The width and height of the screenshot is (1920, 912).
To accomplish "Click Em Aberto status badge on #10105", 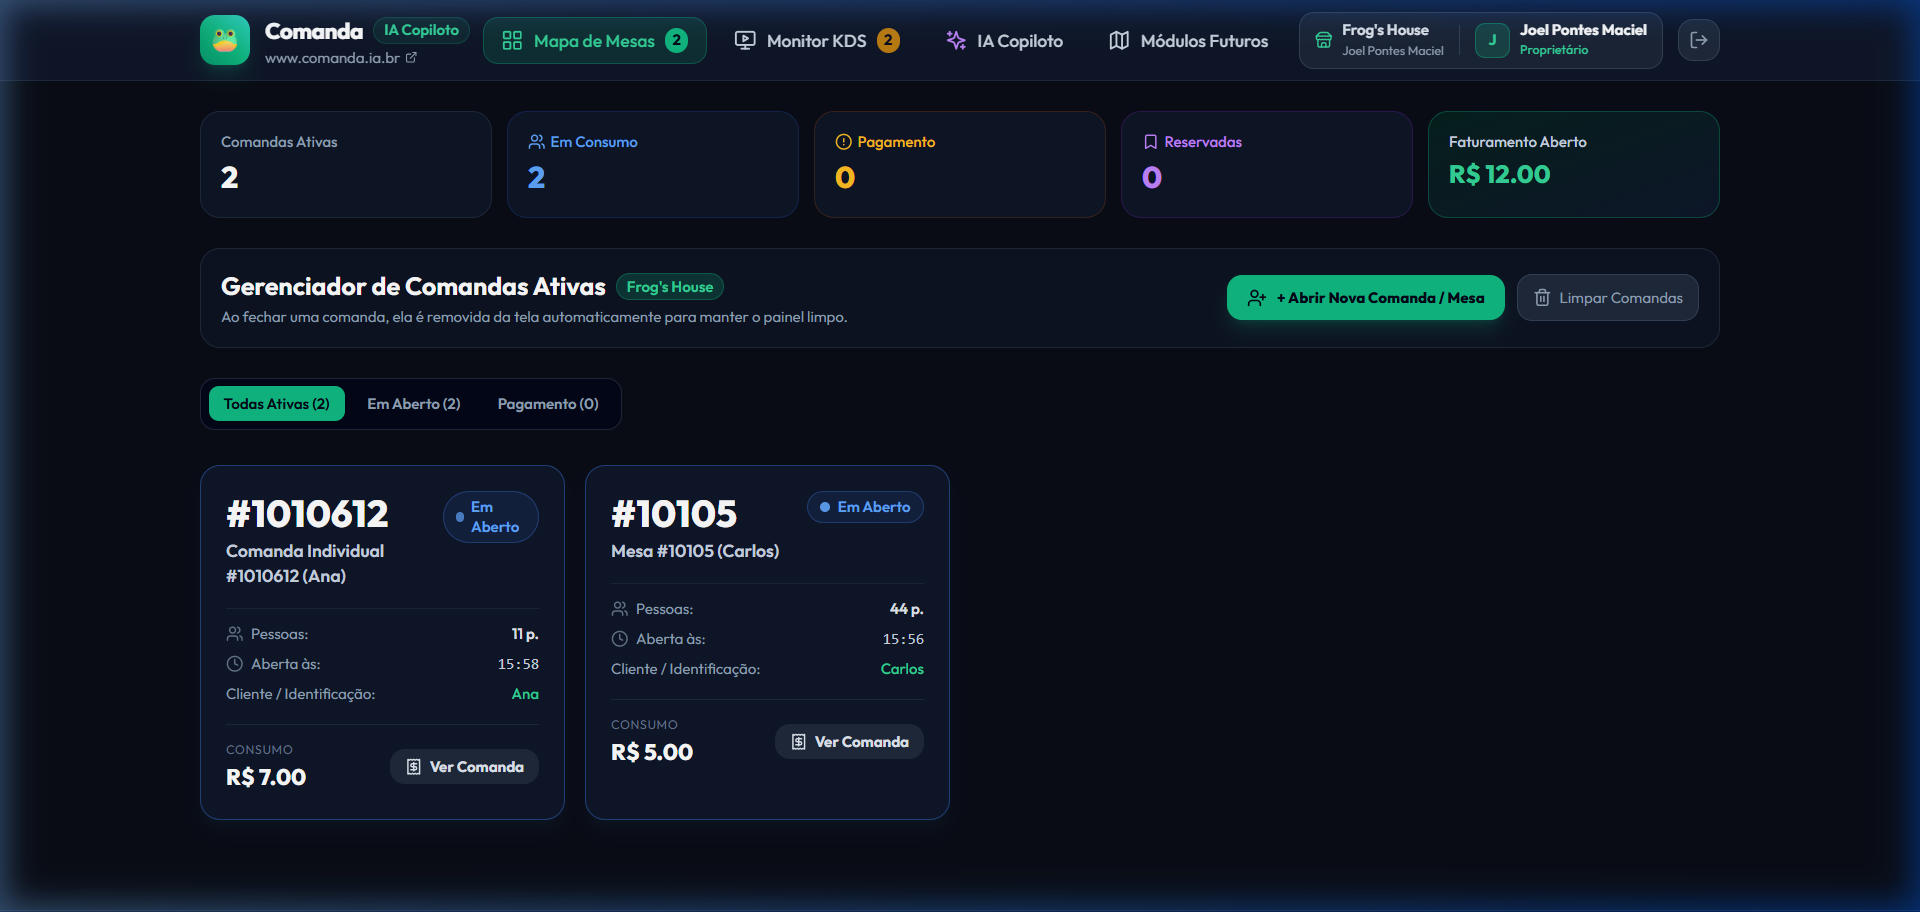I will 865,507.
